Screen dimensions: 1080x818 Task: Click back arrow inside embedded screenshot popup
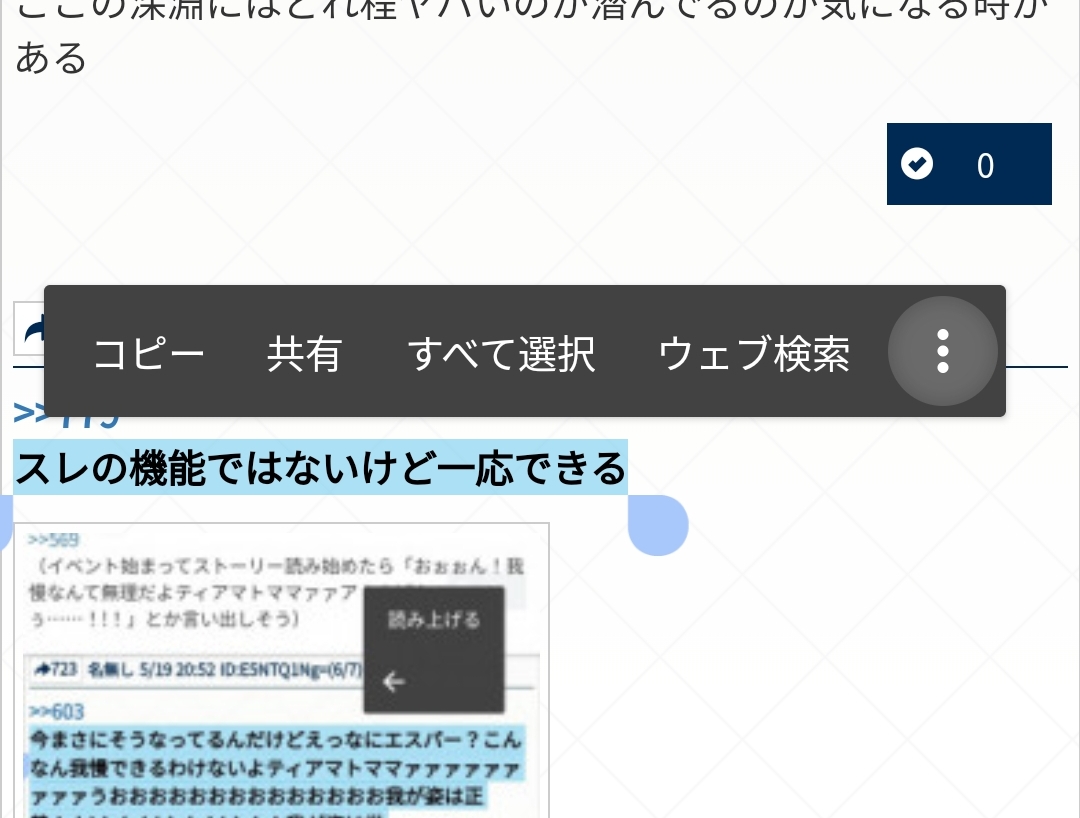[394, 682]
